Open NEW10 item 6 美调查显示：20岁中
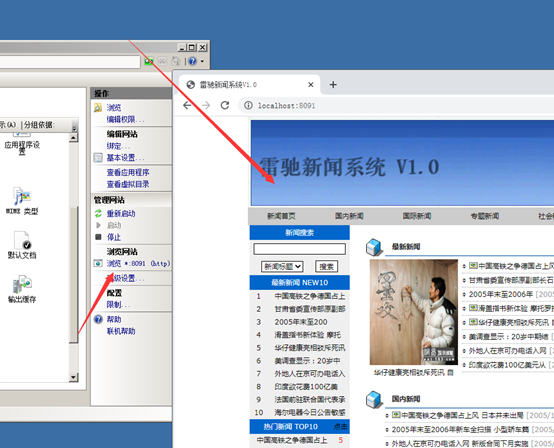The image size is (554, 448). (307, 361)
